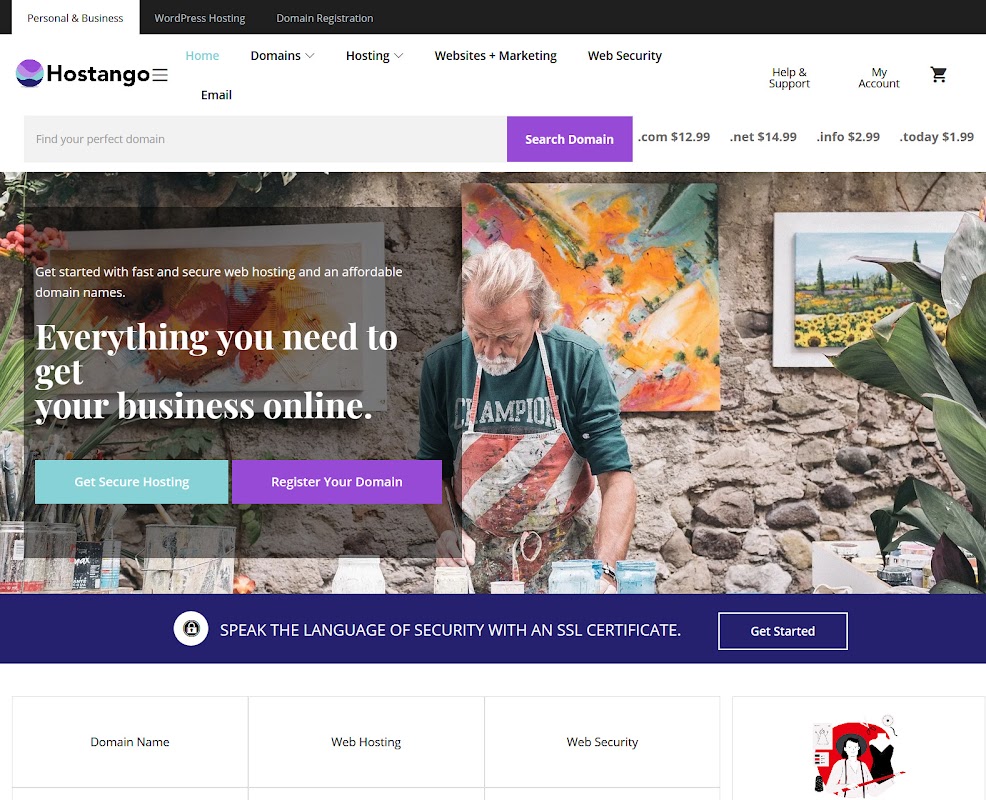
Task: Switch to the Domain Registration tab
Action: pos(324,18)
